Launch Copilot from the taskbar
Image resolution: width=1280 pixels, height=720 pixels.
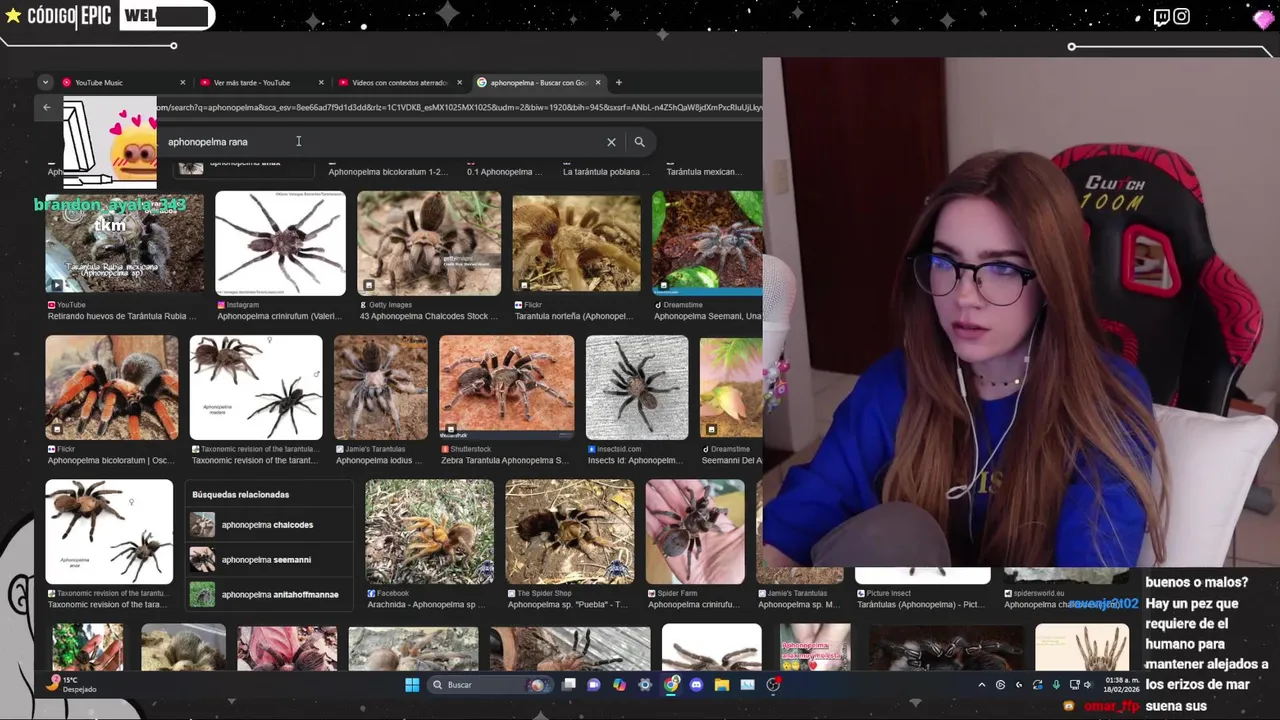coord(619,685)
